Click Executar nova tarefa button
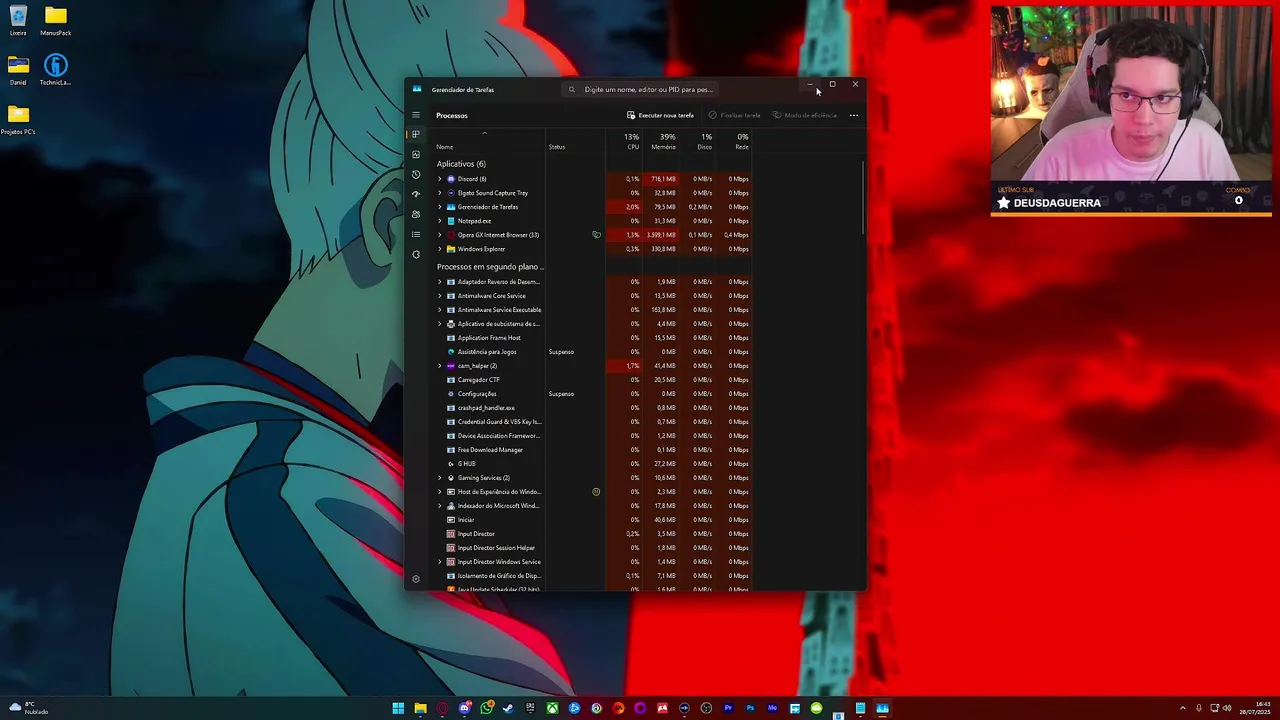 tap(660, 115)
